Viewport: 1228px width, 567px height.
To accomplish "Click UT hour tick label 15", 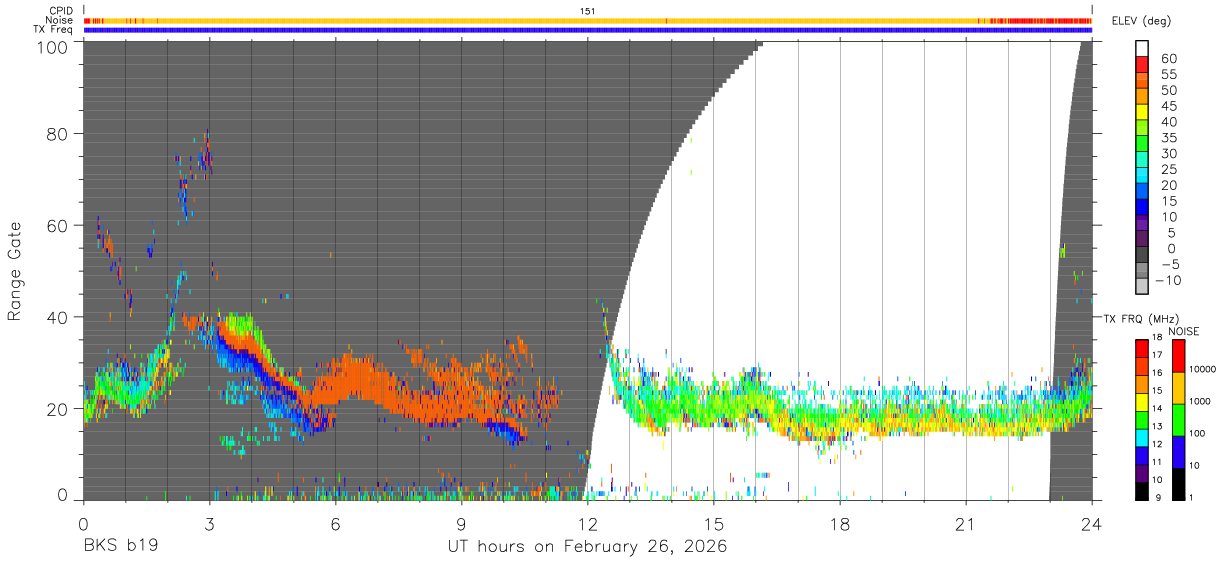I will click(x=714, y=524).
